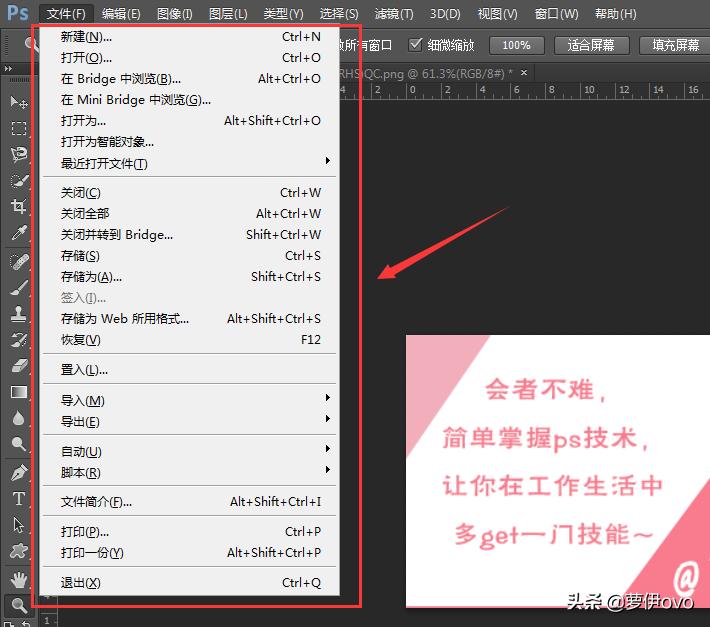Select the Pen tool
Viewport: 710px width, 627px height.
[x=19, y=473]
